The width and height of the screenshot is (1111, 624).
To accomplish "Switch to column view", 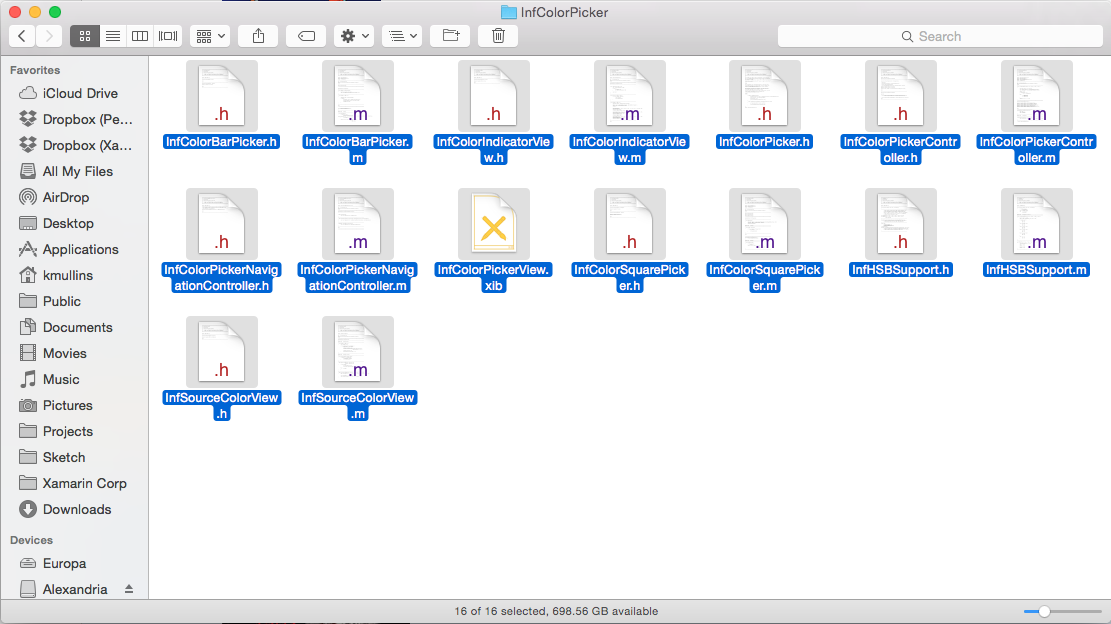I will click(139, 36).
